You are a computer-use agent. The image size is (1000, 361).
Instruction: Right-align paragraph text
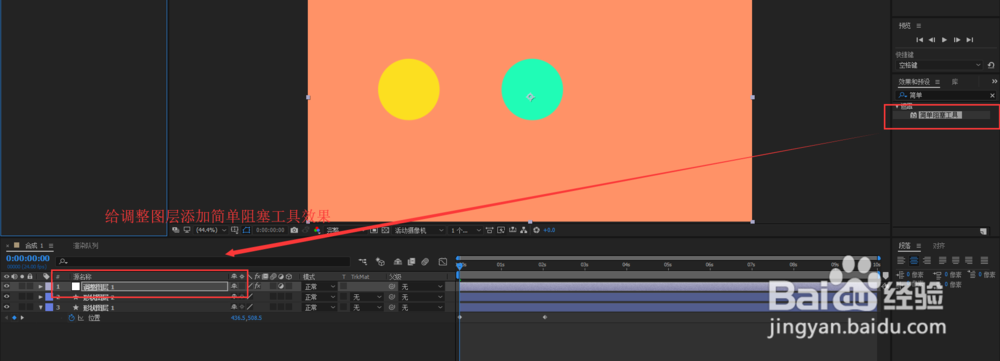click(x=927, y=260)
